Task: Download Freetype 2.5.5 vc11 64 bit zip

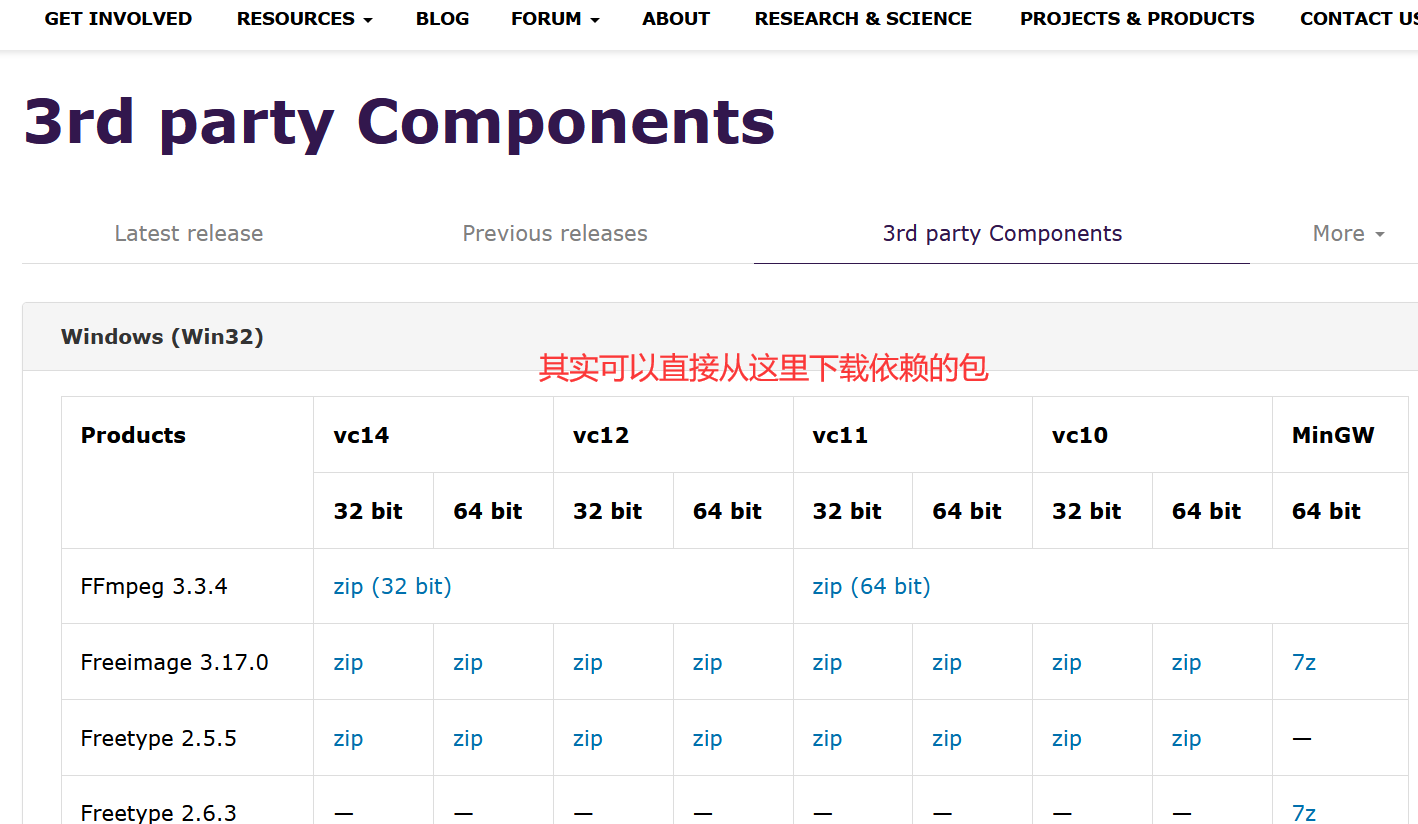Action: [x=947, y=739]
